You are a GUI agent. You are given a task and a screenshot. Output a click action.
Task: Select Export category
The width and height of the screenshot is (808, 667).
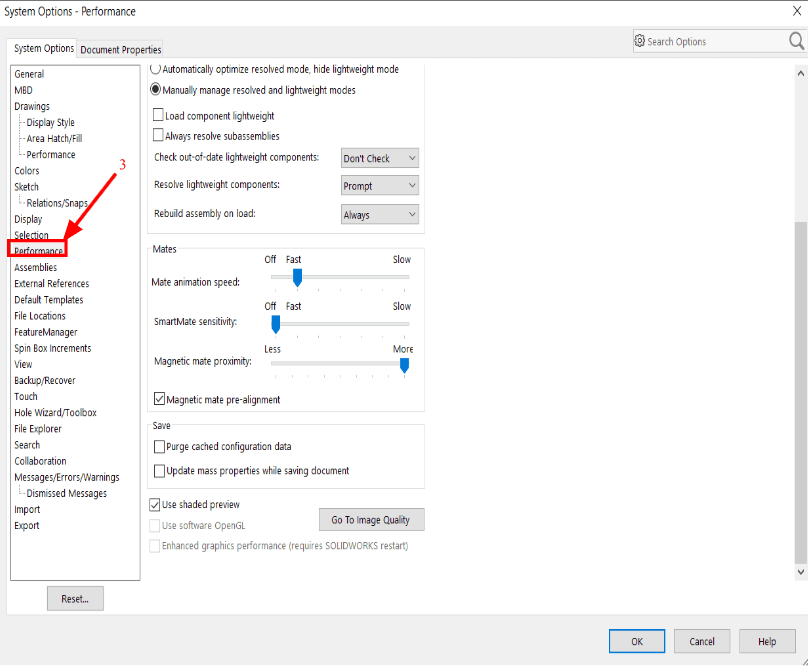[27, 525]
